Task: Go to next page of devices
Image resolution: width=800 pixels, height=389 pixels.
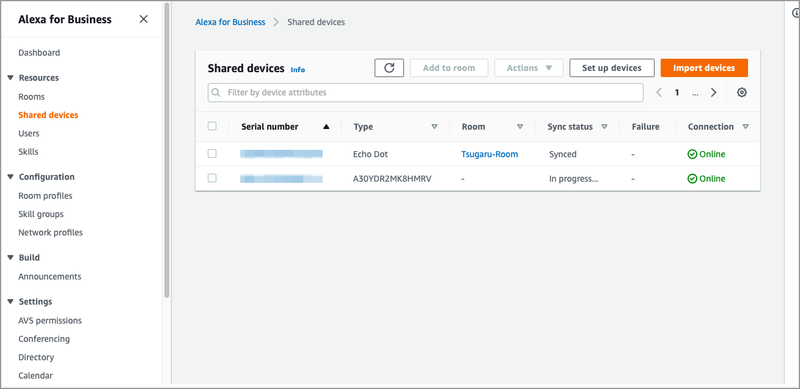Action: coord(714,92)
